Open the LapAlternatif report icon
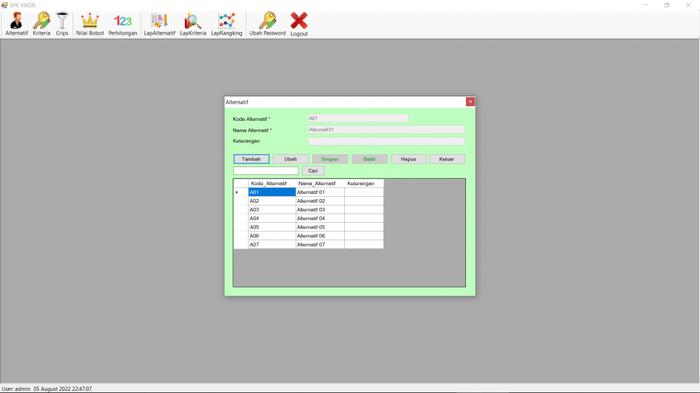This screenshot has width=700, height=393. (x=159, y=24)
